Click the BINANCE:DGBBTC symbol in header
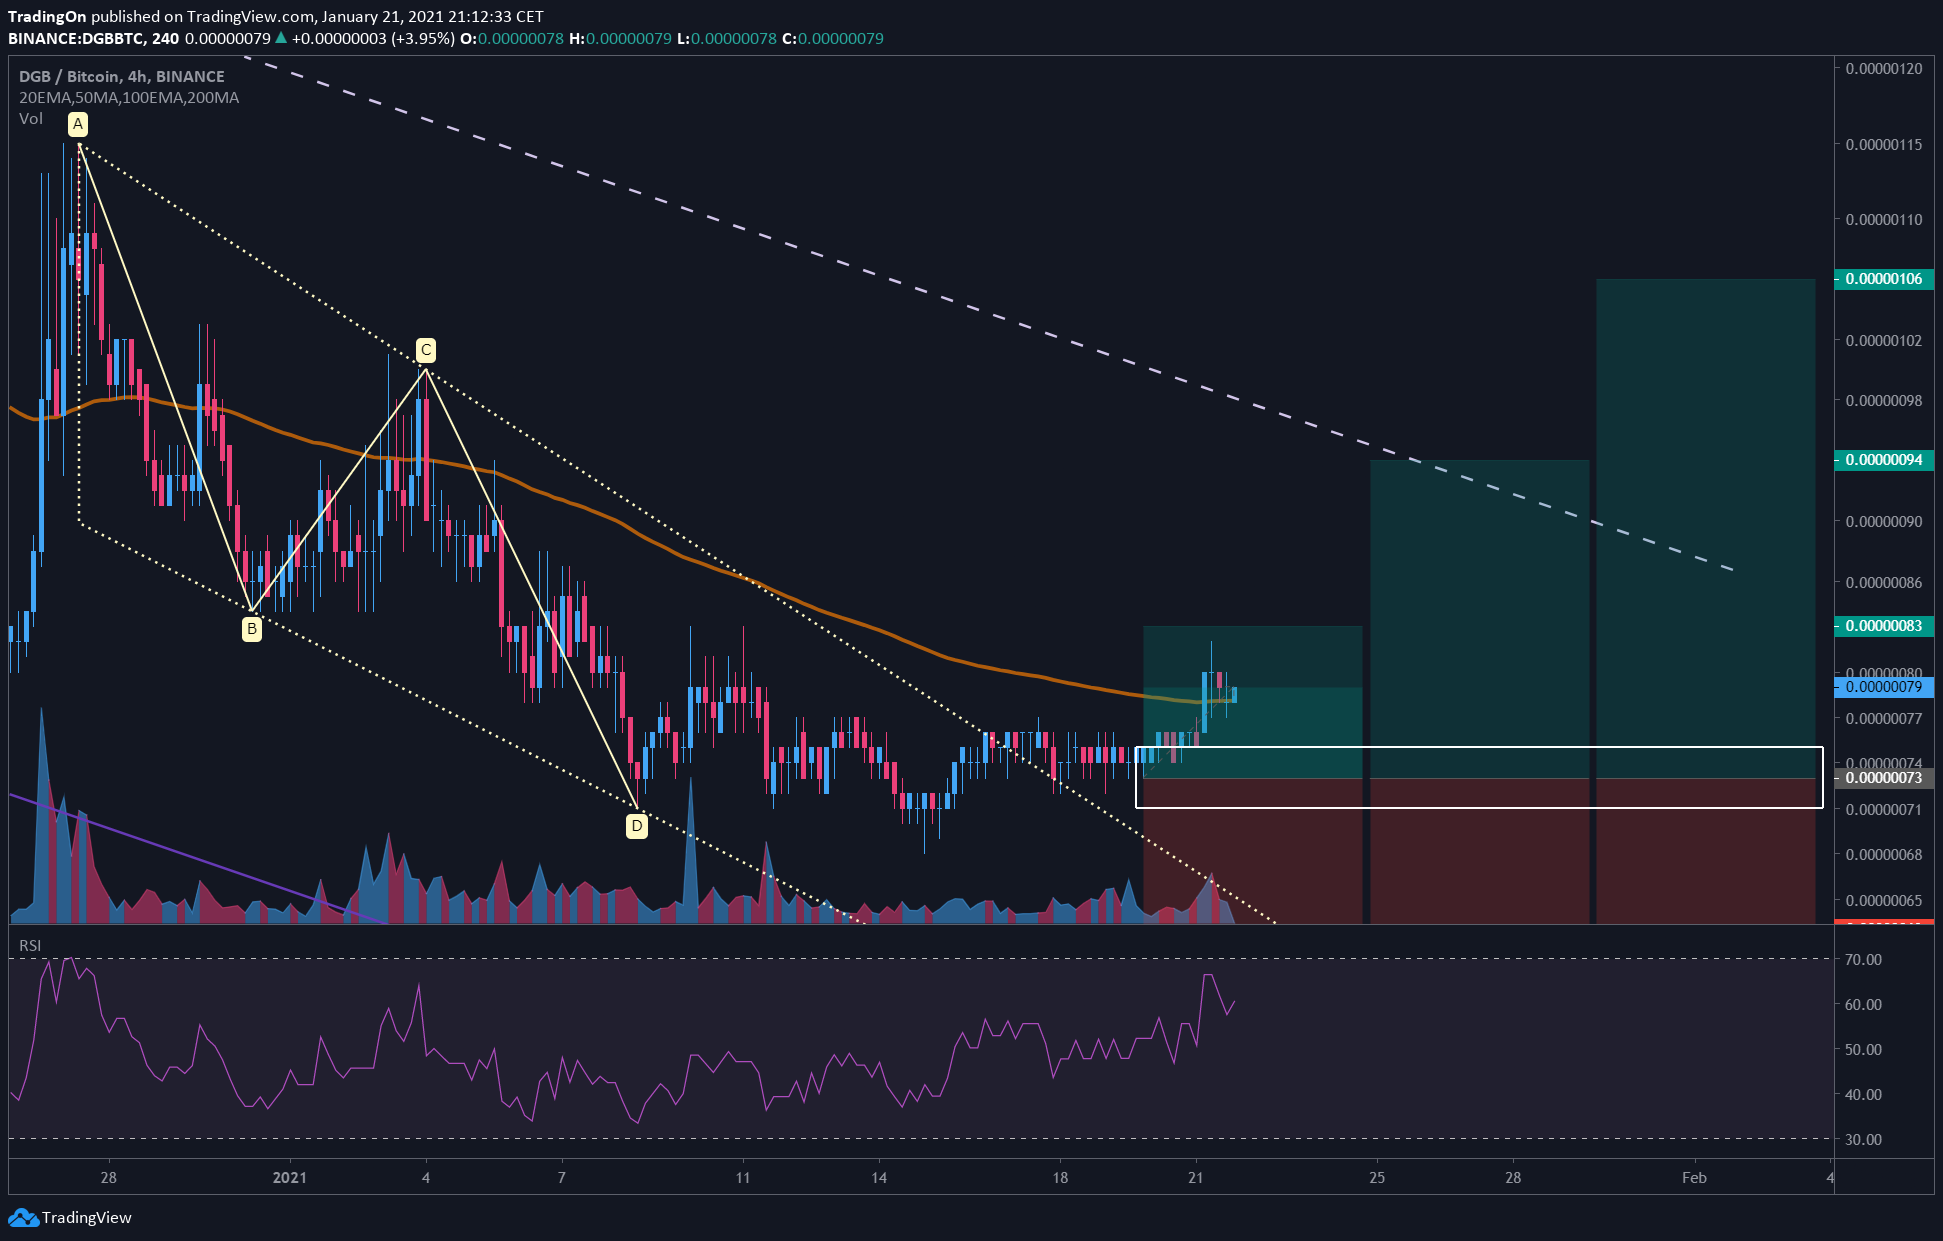The height and width of the screenshot is (1241, 1943). click(x=75, y=38)
